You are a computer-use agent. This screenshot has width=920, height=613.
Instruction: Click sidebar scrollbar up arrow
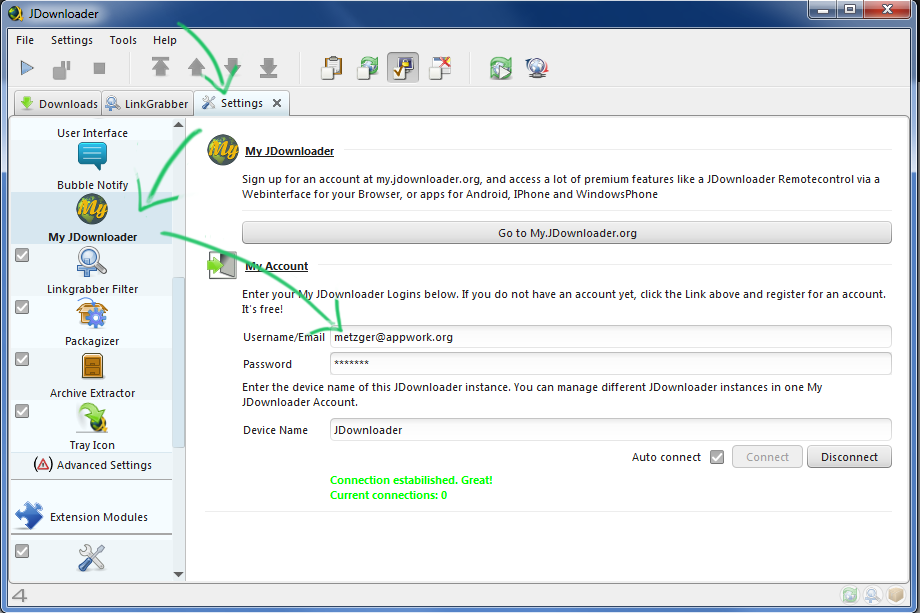click(179, 125)
